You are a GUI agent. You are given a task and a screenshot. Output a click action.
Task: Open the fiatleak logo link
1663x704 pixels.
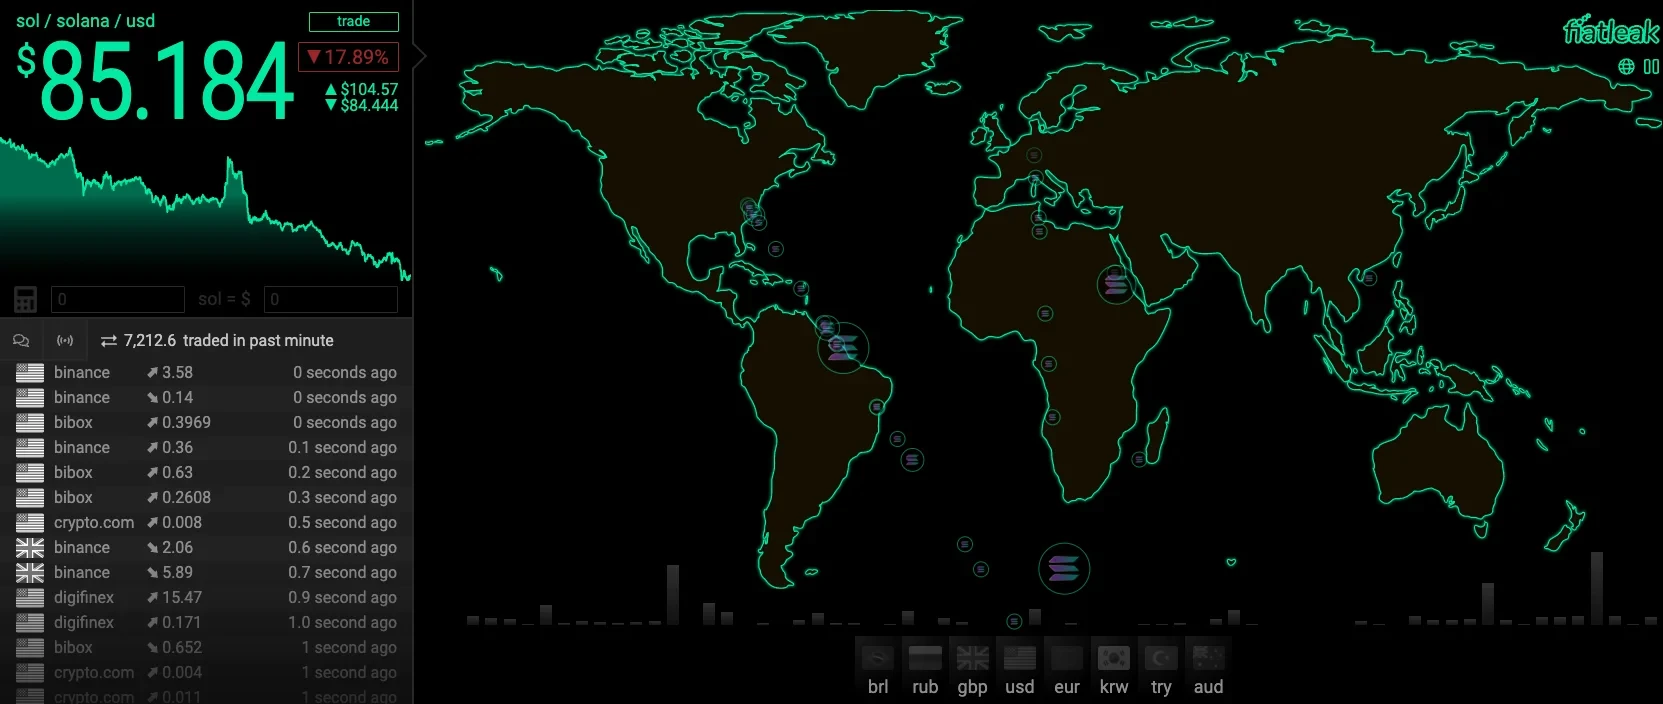pos(1610,32)
